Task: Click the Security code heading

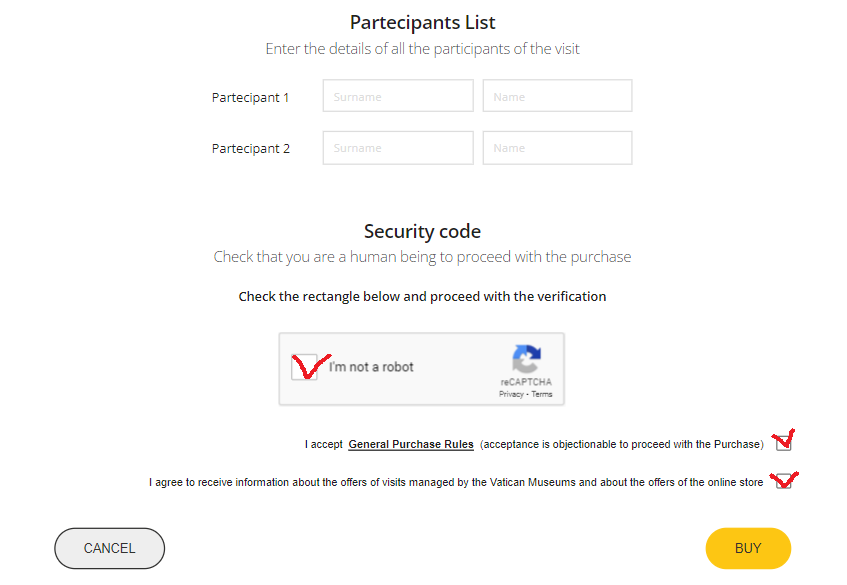Action: [x=422, y=231]
